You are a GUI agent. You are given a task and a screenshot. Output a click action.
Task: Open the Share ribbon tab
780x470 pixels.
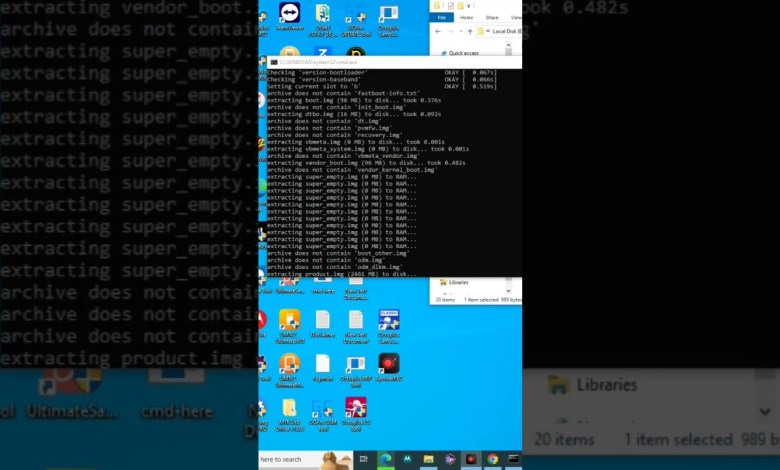[x=492, y=17]
